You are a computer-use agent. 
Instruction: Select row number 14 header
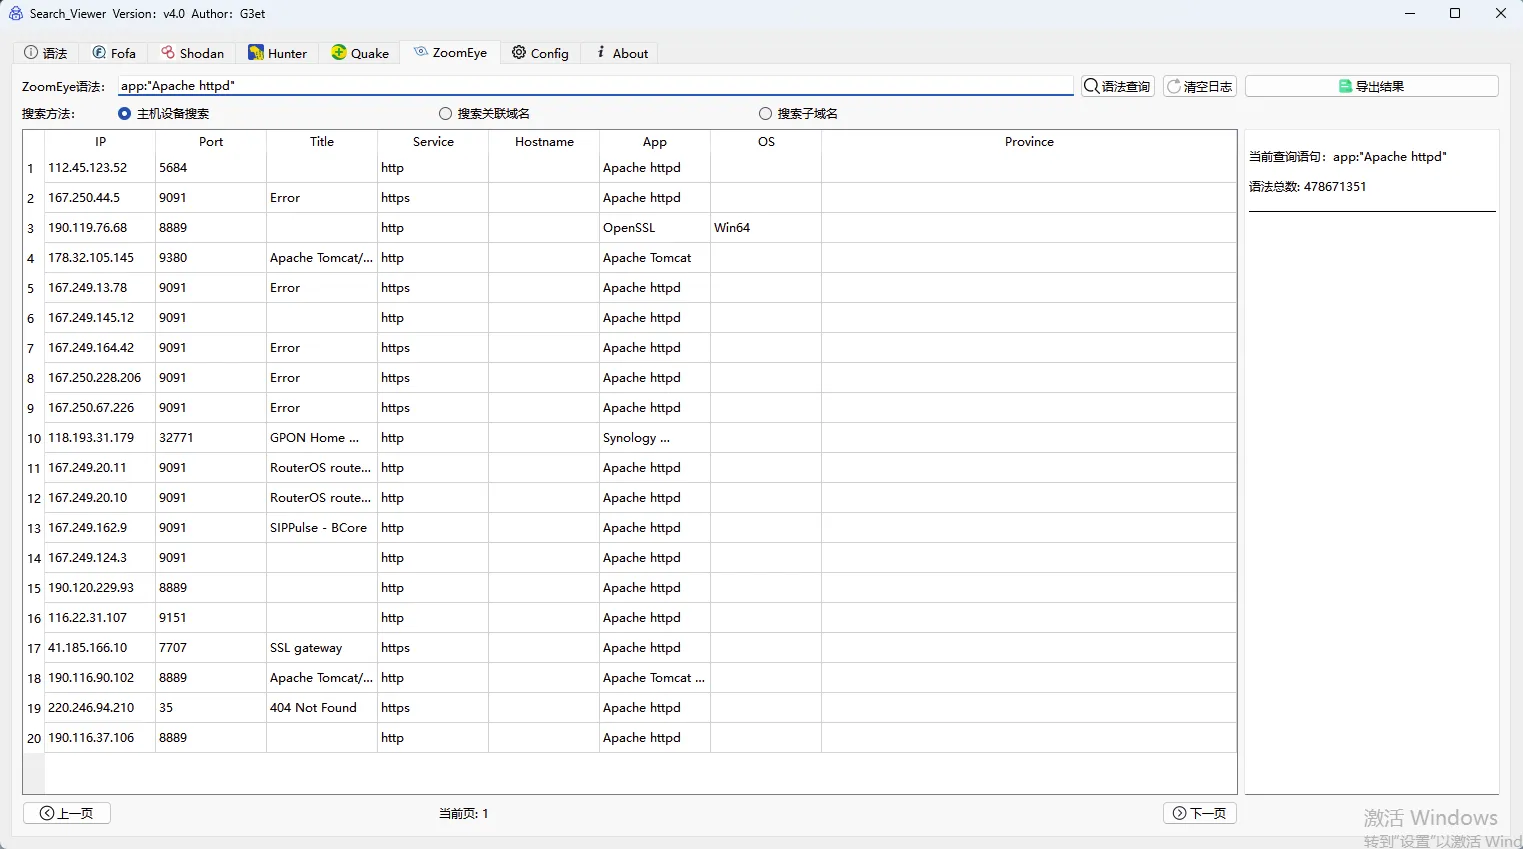34,558
